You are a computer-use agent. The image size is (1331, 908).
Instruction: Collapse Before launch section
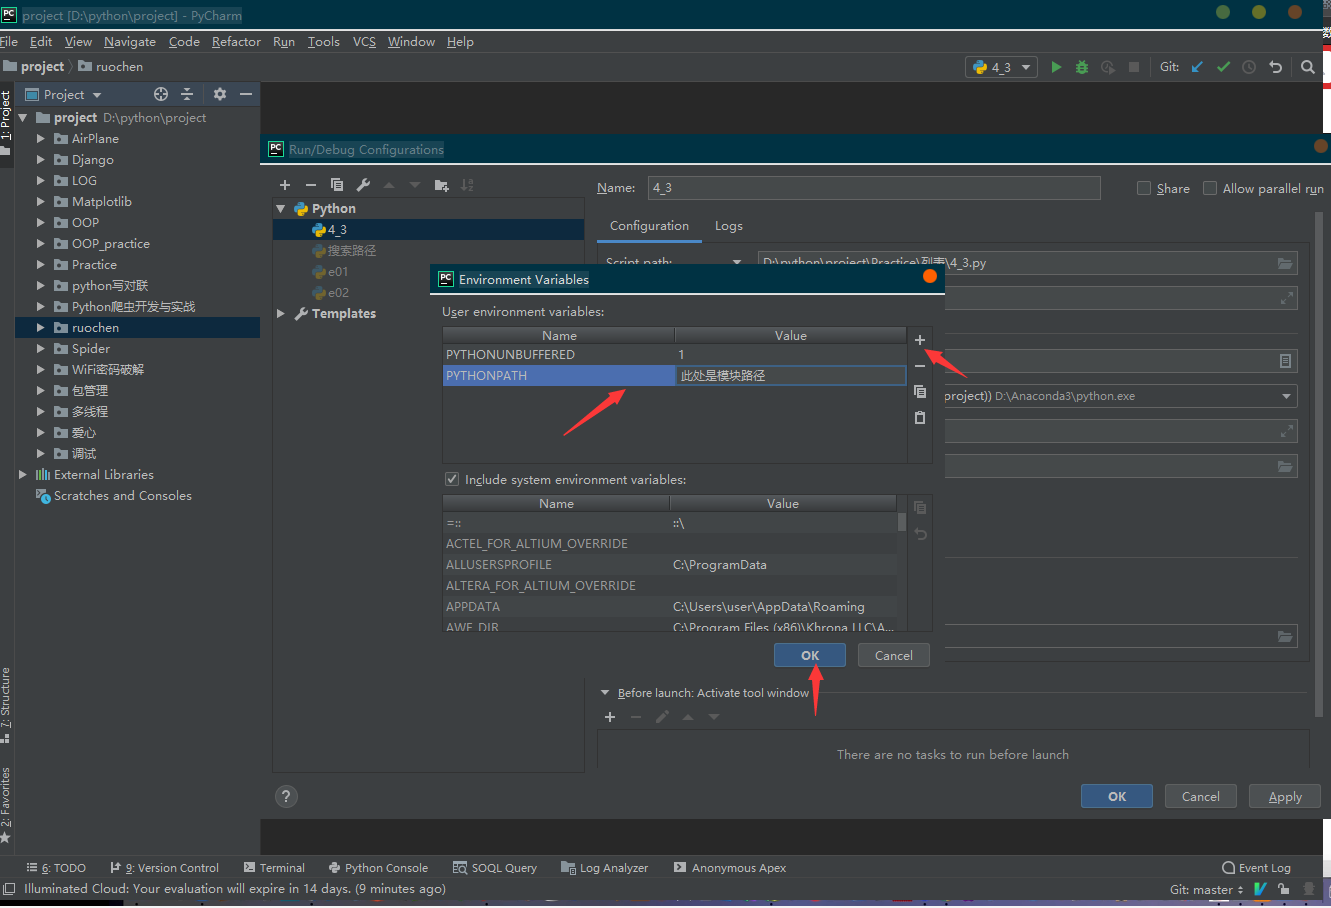pyautogui.click(x=605, y=693)
